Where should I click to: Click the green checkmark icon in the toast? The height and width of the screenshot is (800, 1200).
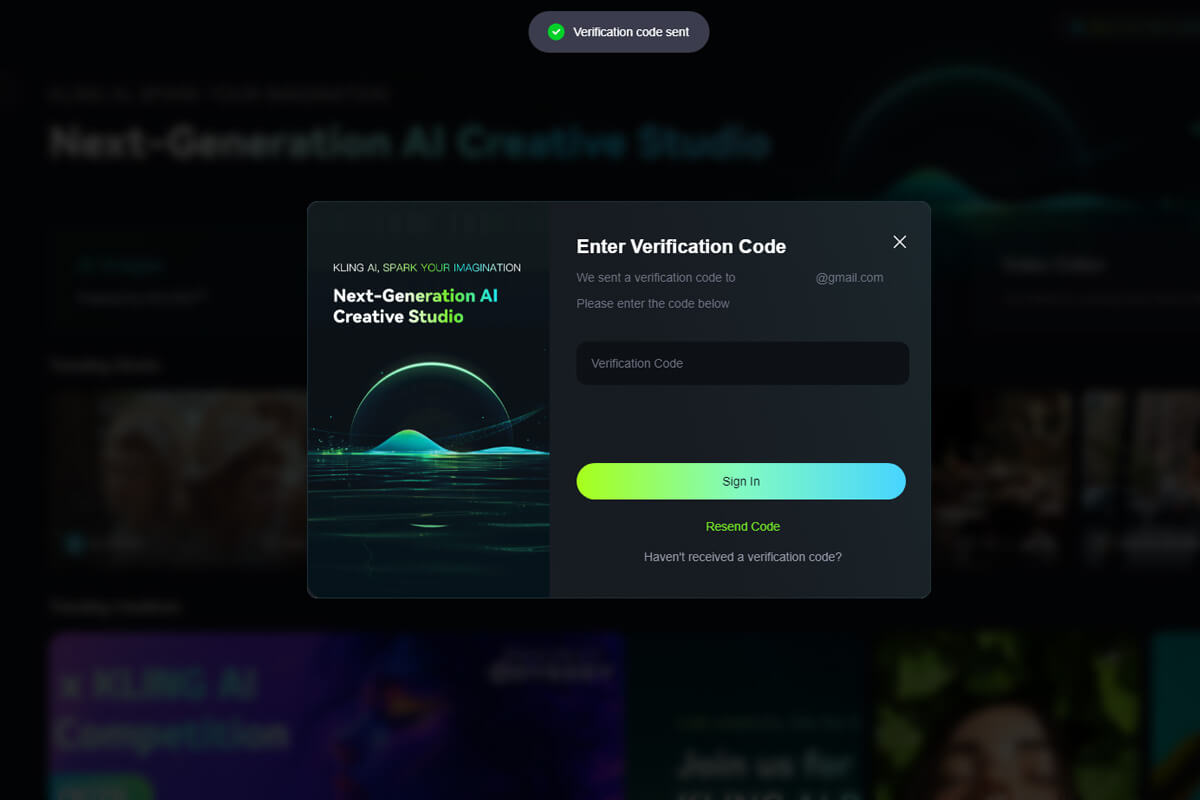556,32
